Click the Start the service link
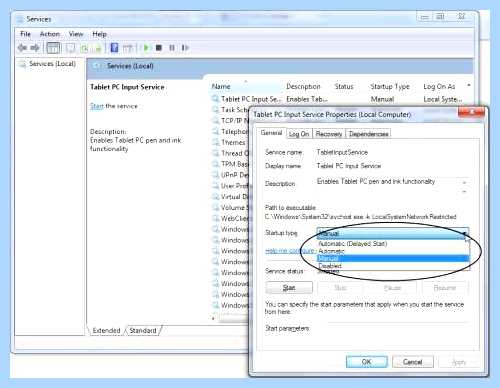500x388 pixels. 97,106
